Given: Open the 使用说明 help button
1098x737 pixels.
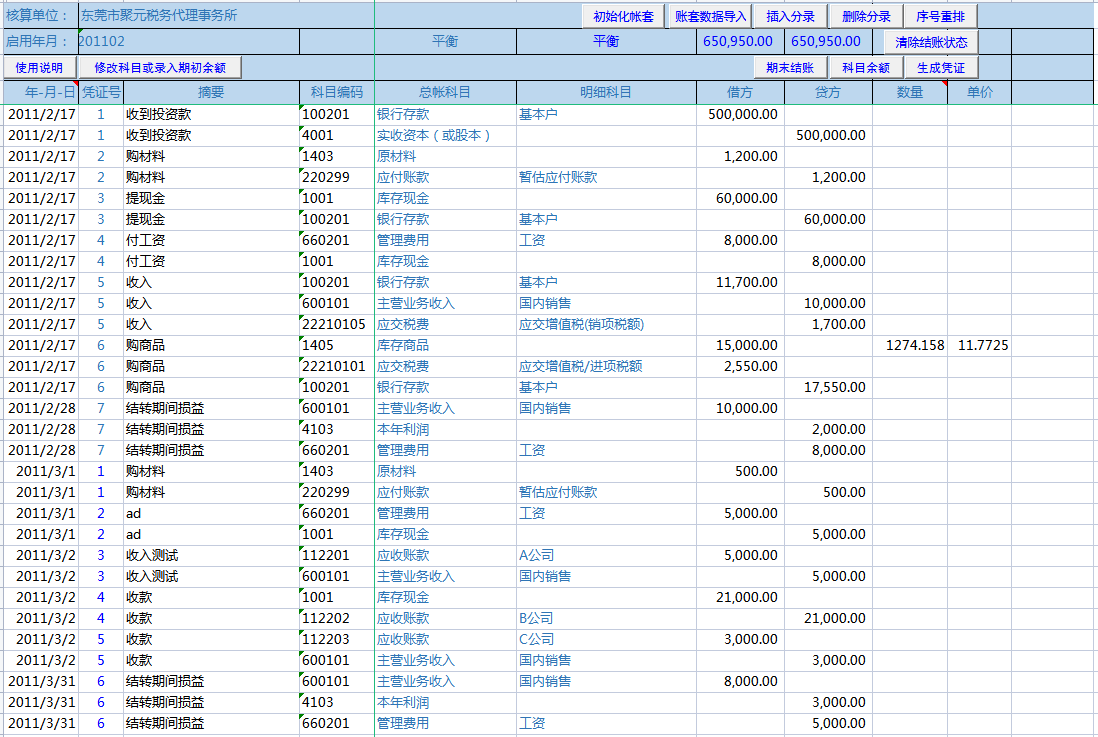Looking at the screenshot, I should click(36, 68).
